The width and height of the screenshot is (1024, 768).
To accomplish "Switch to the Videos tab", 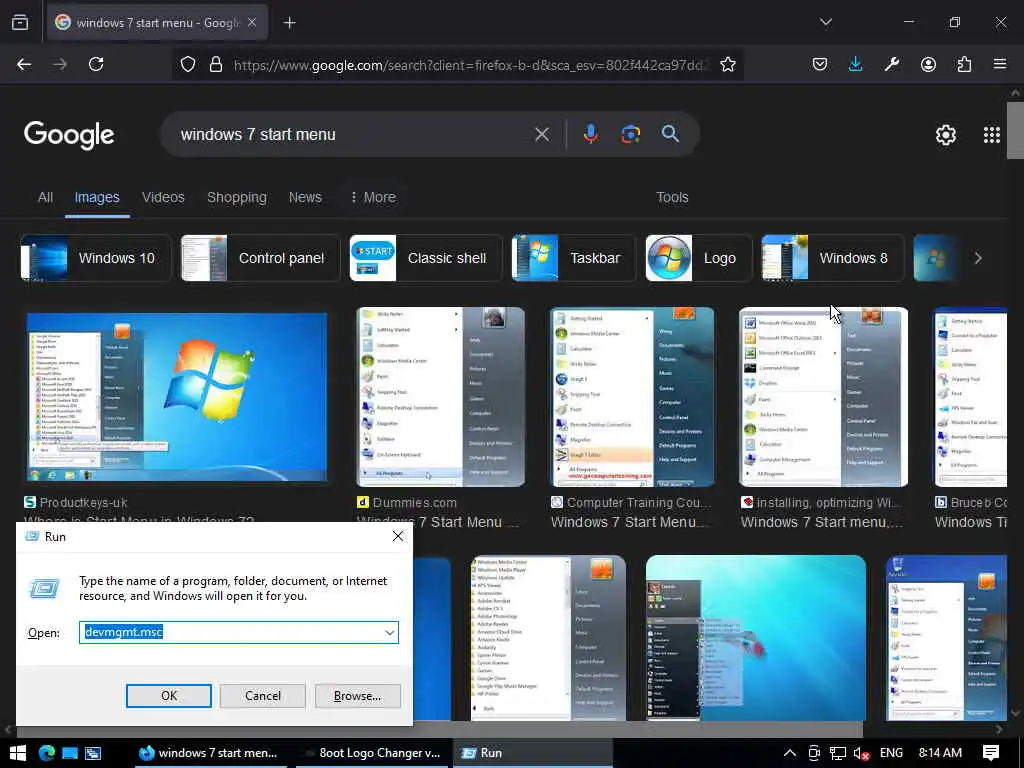I will 163,197.
